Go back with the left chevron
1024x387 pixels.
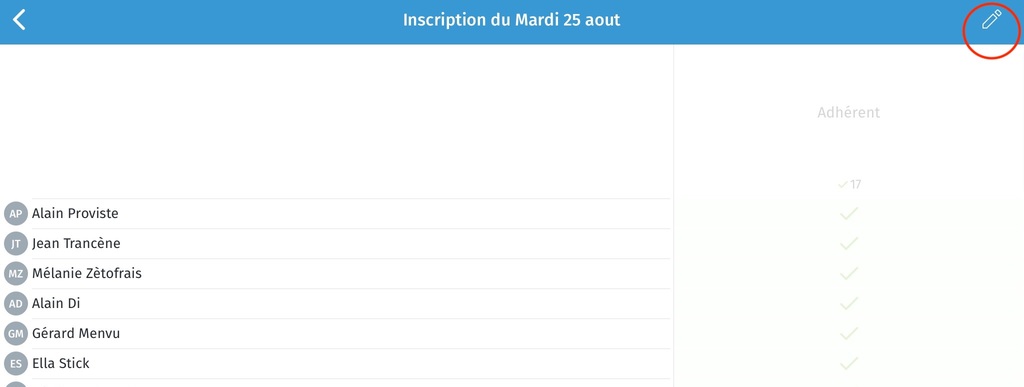pyautogui.click(x=20, y=20)
